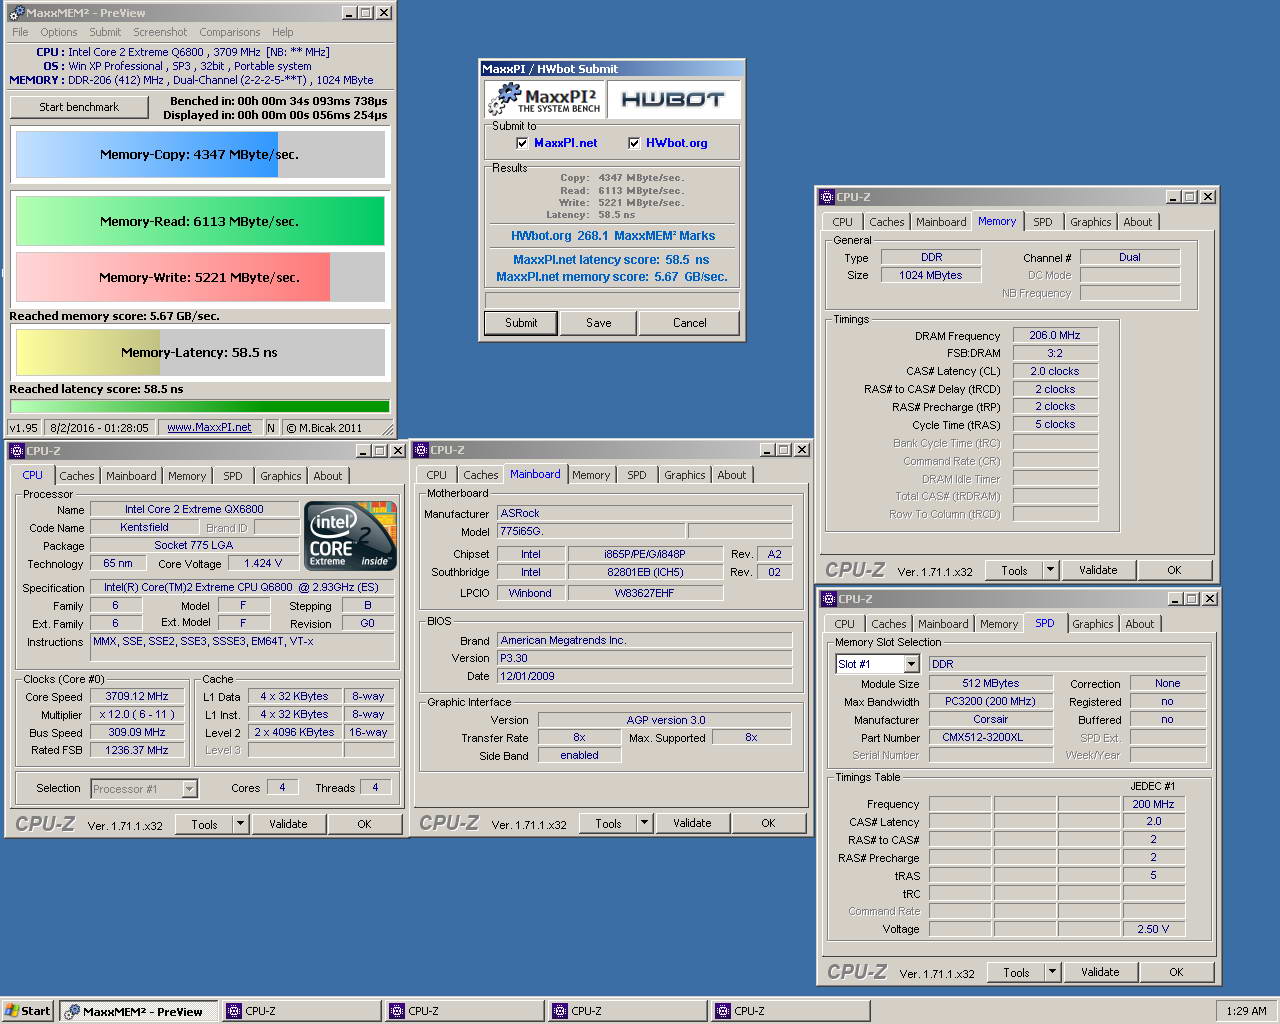1280x1024 pixels.
Task: Toggle the HWbot.org submit checkbox
Action: (x=634, y=143)
